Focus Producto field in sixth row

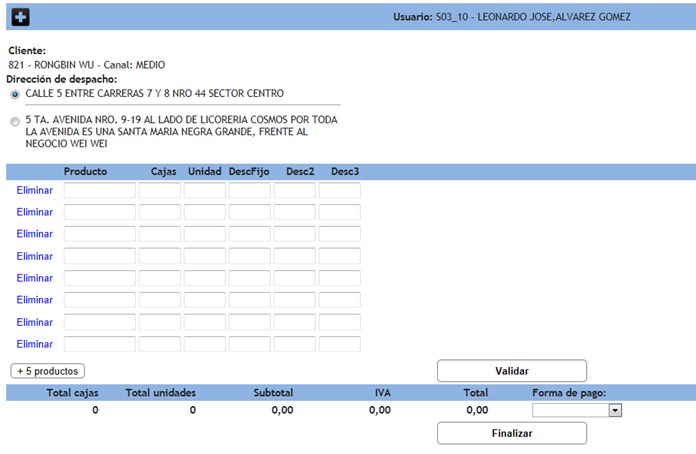click(x=100, y=300)
